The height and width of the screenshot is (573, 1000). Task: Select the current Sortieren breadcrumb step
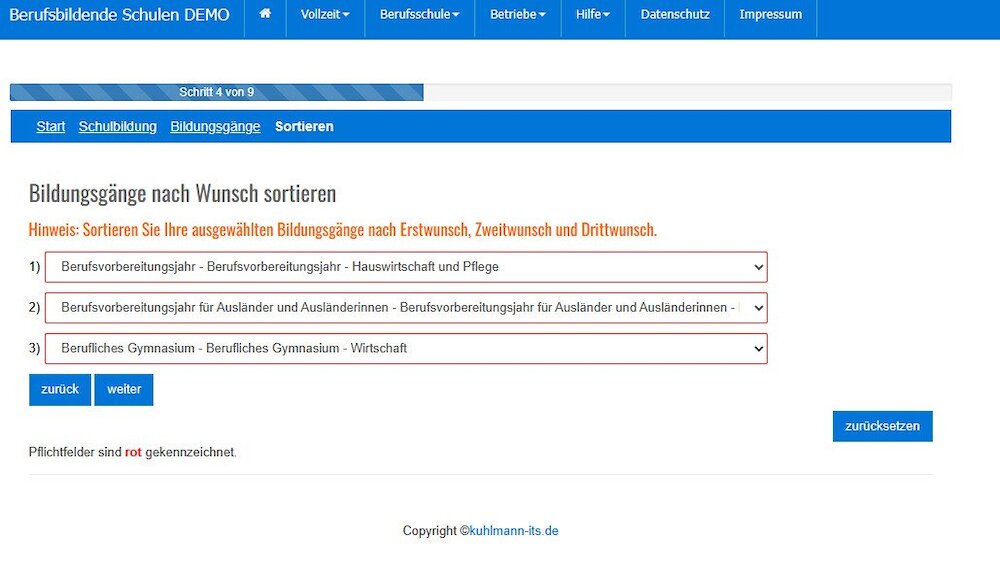click(304, 127)
